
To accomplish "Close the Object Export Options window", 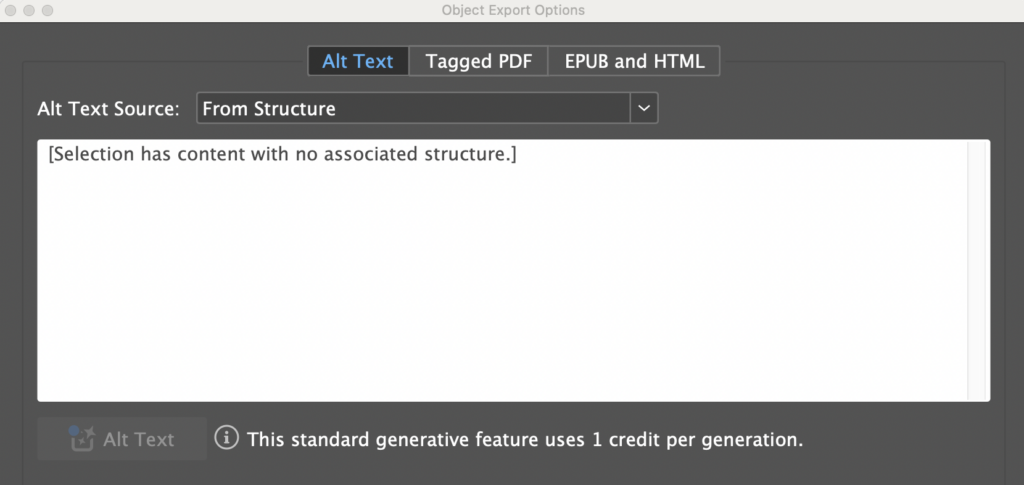I will [x=10, y=10].
